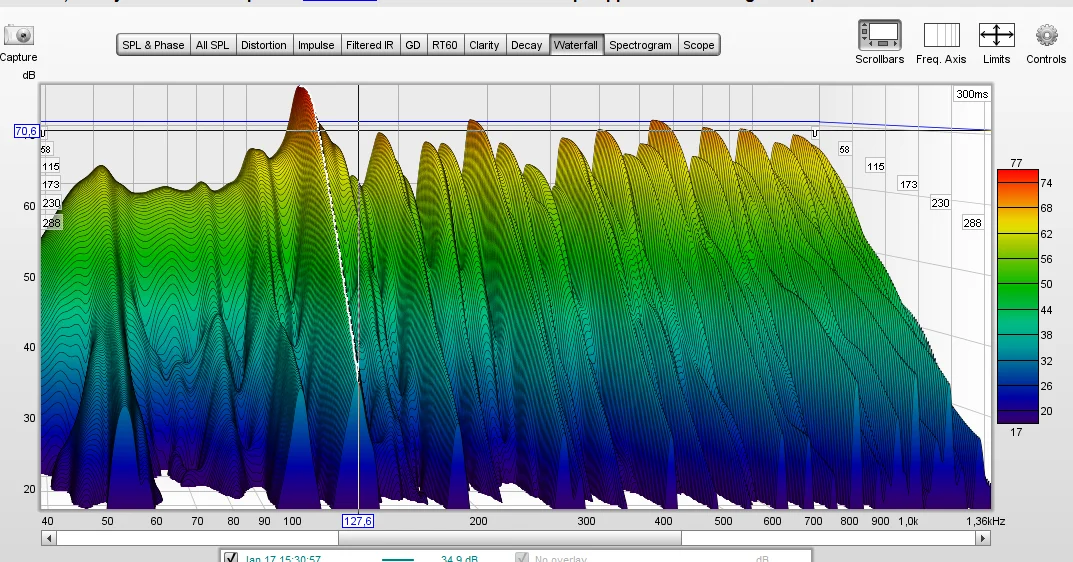The image size is (1073, 562).
Task: Switch to the SPL & Phase tab
Action: pyautogui.click(x=153, y=45)
